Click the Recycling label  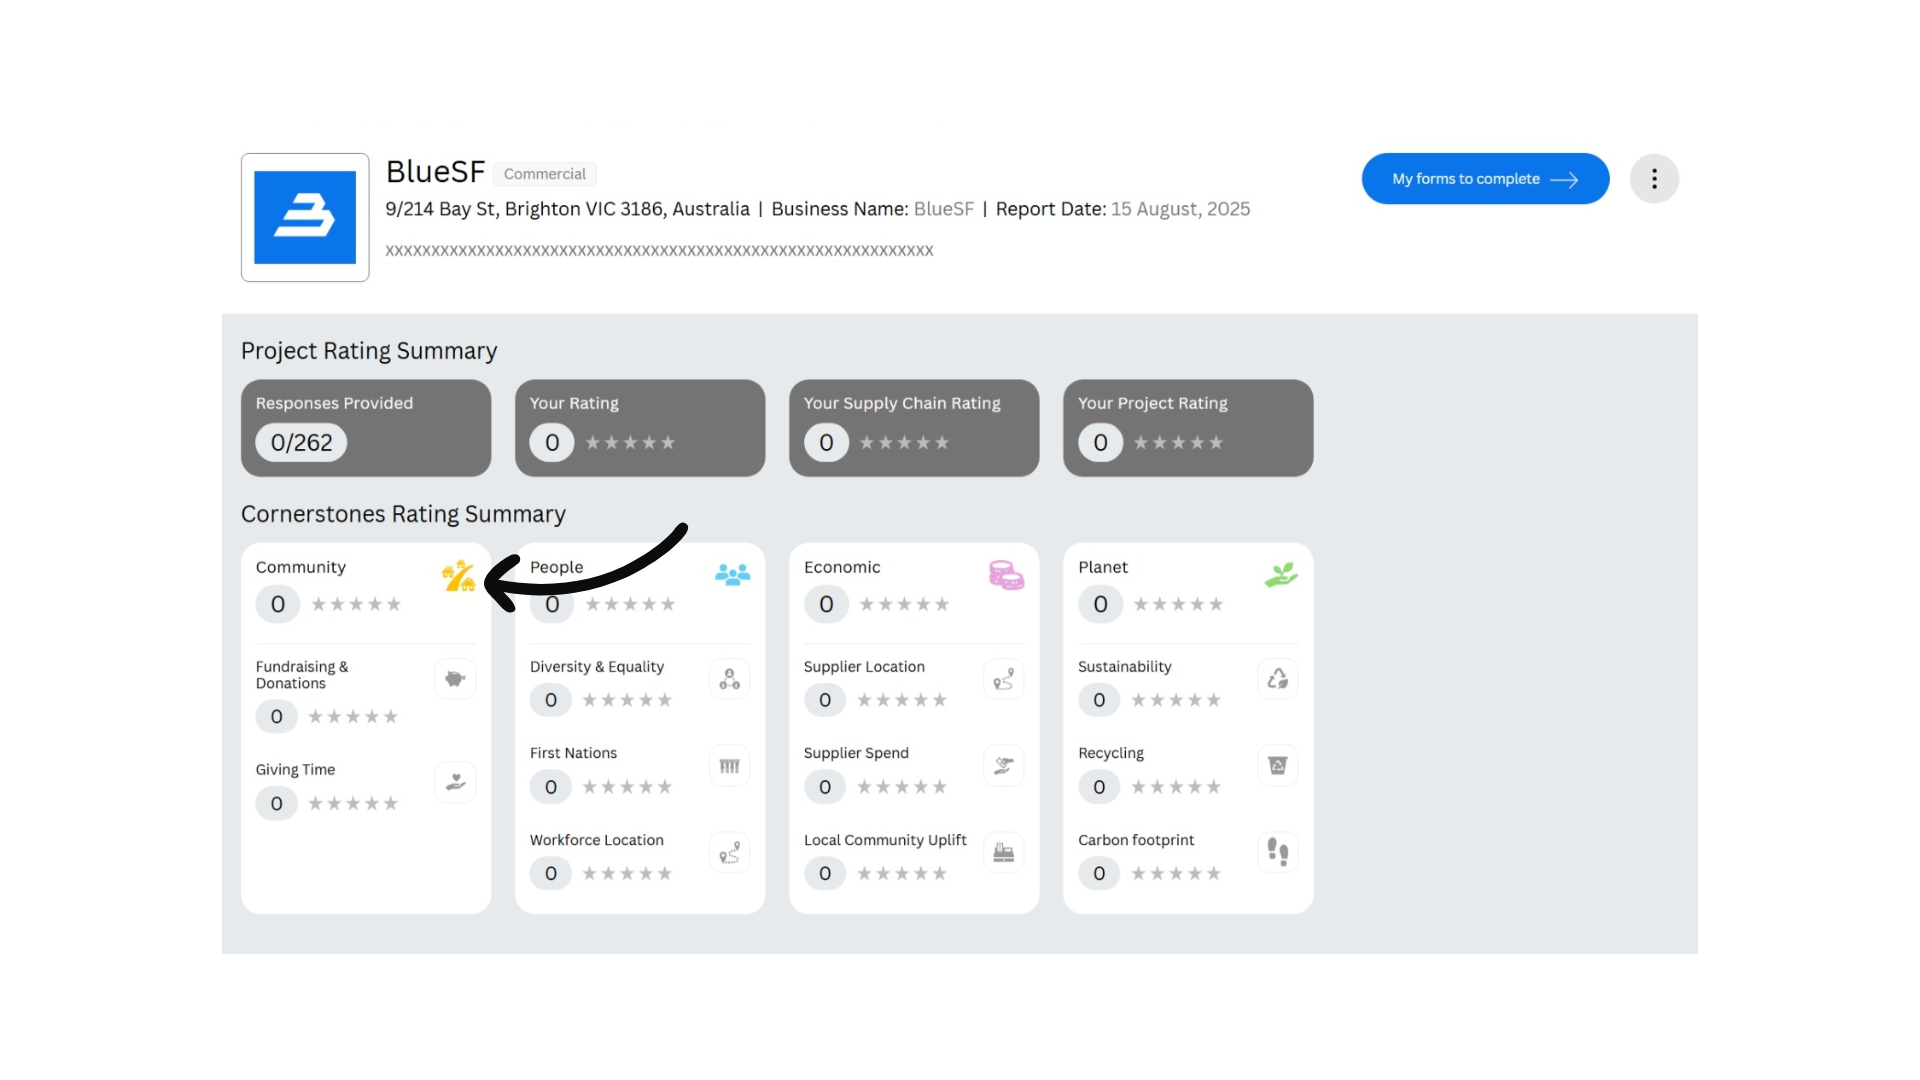(x=1111, y=753)
